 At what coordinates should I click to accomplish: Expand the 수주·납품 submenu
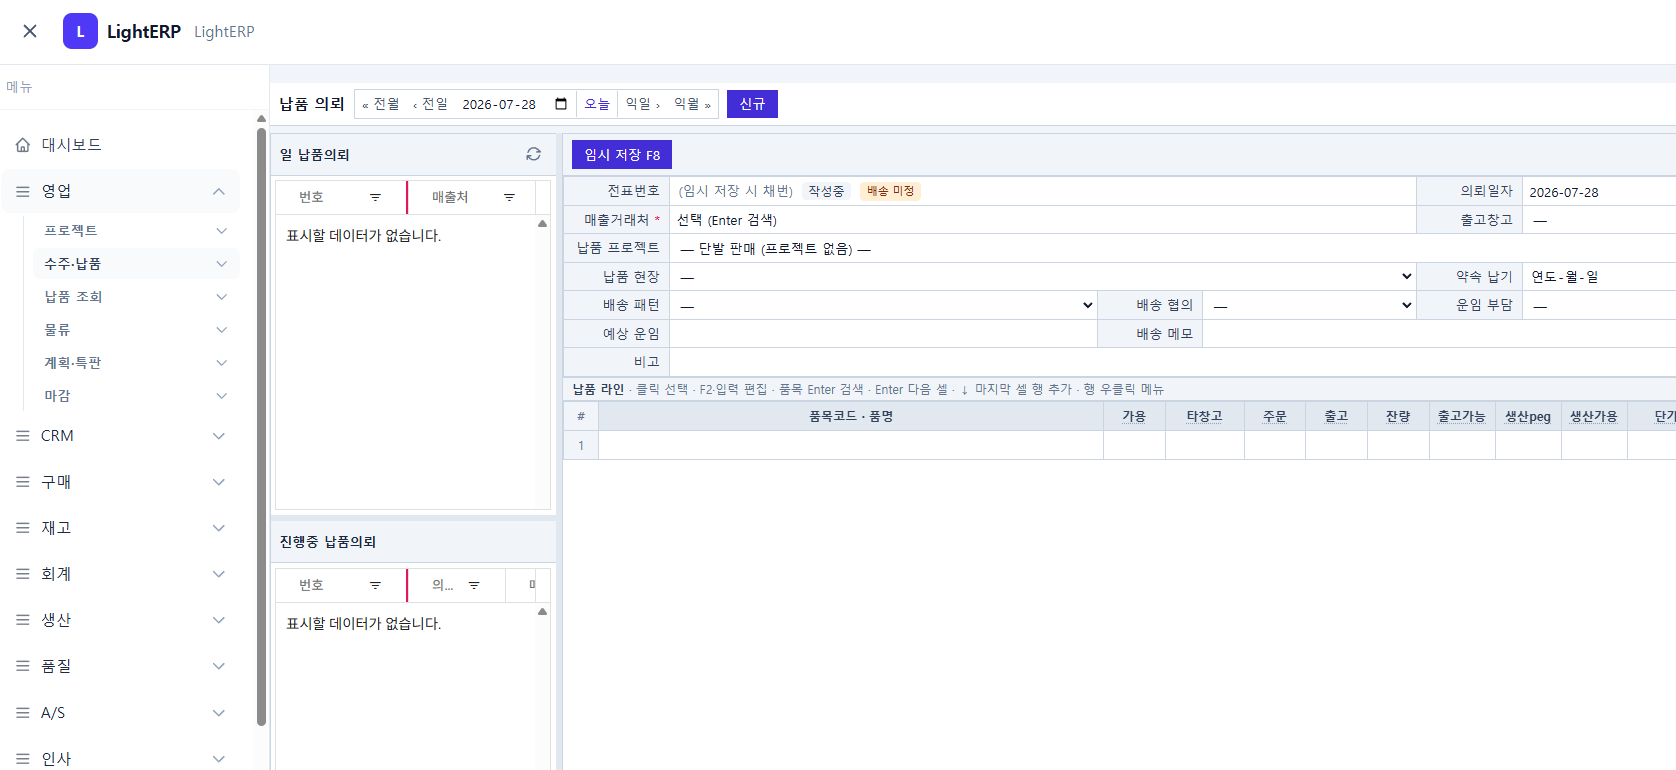[x=222, y=264]
